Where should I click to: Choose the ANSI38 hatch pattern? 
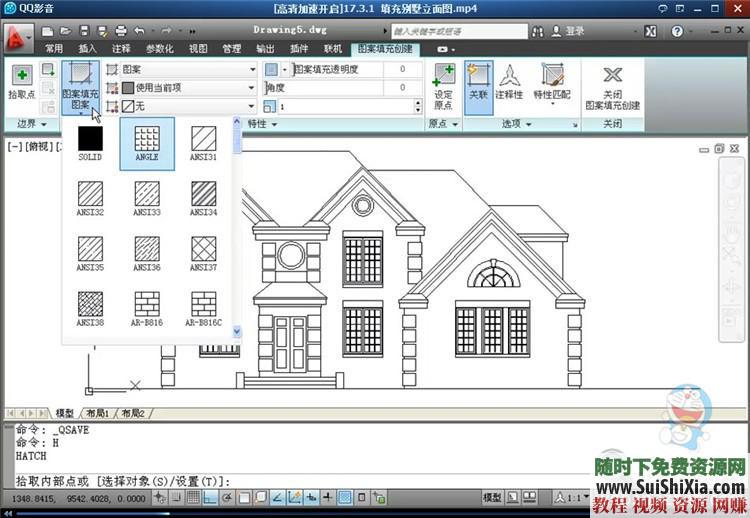90,309
